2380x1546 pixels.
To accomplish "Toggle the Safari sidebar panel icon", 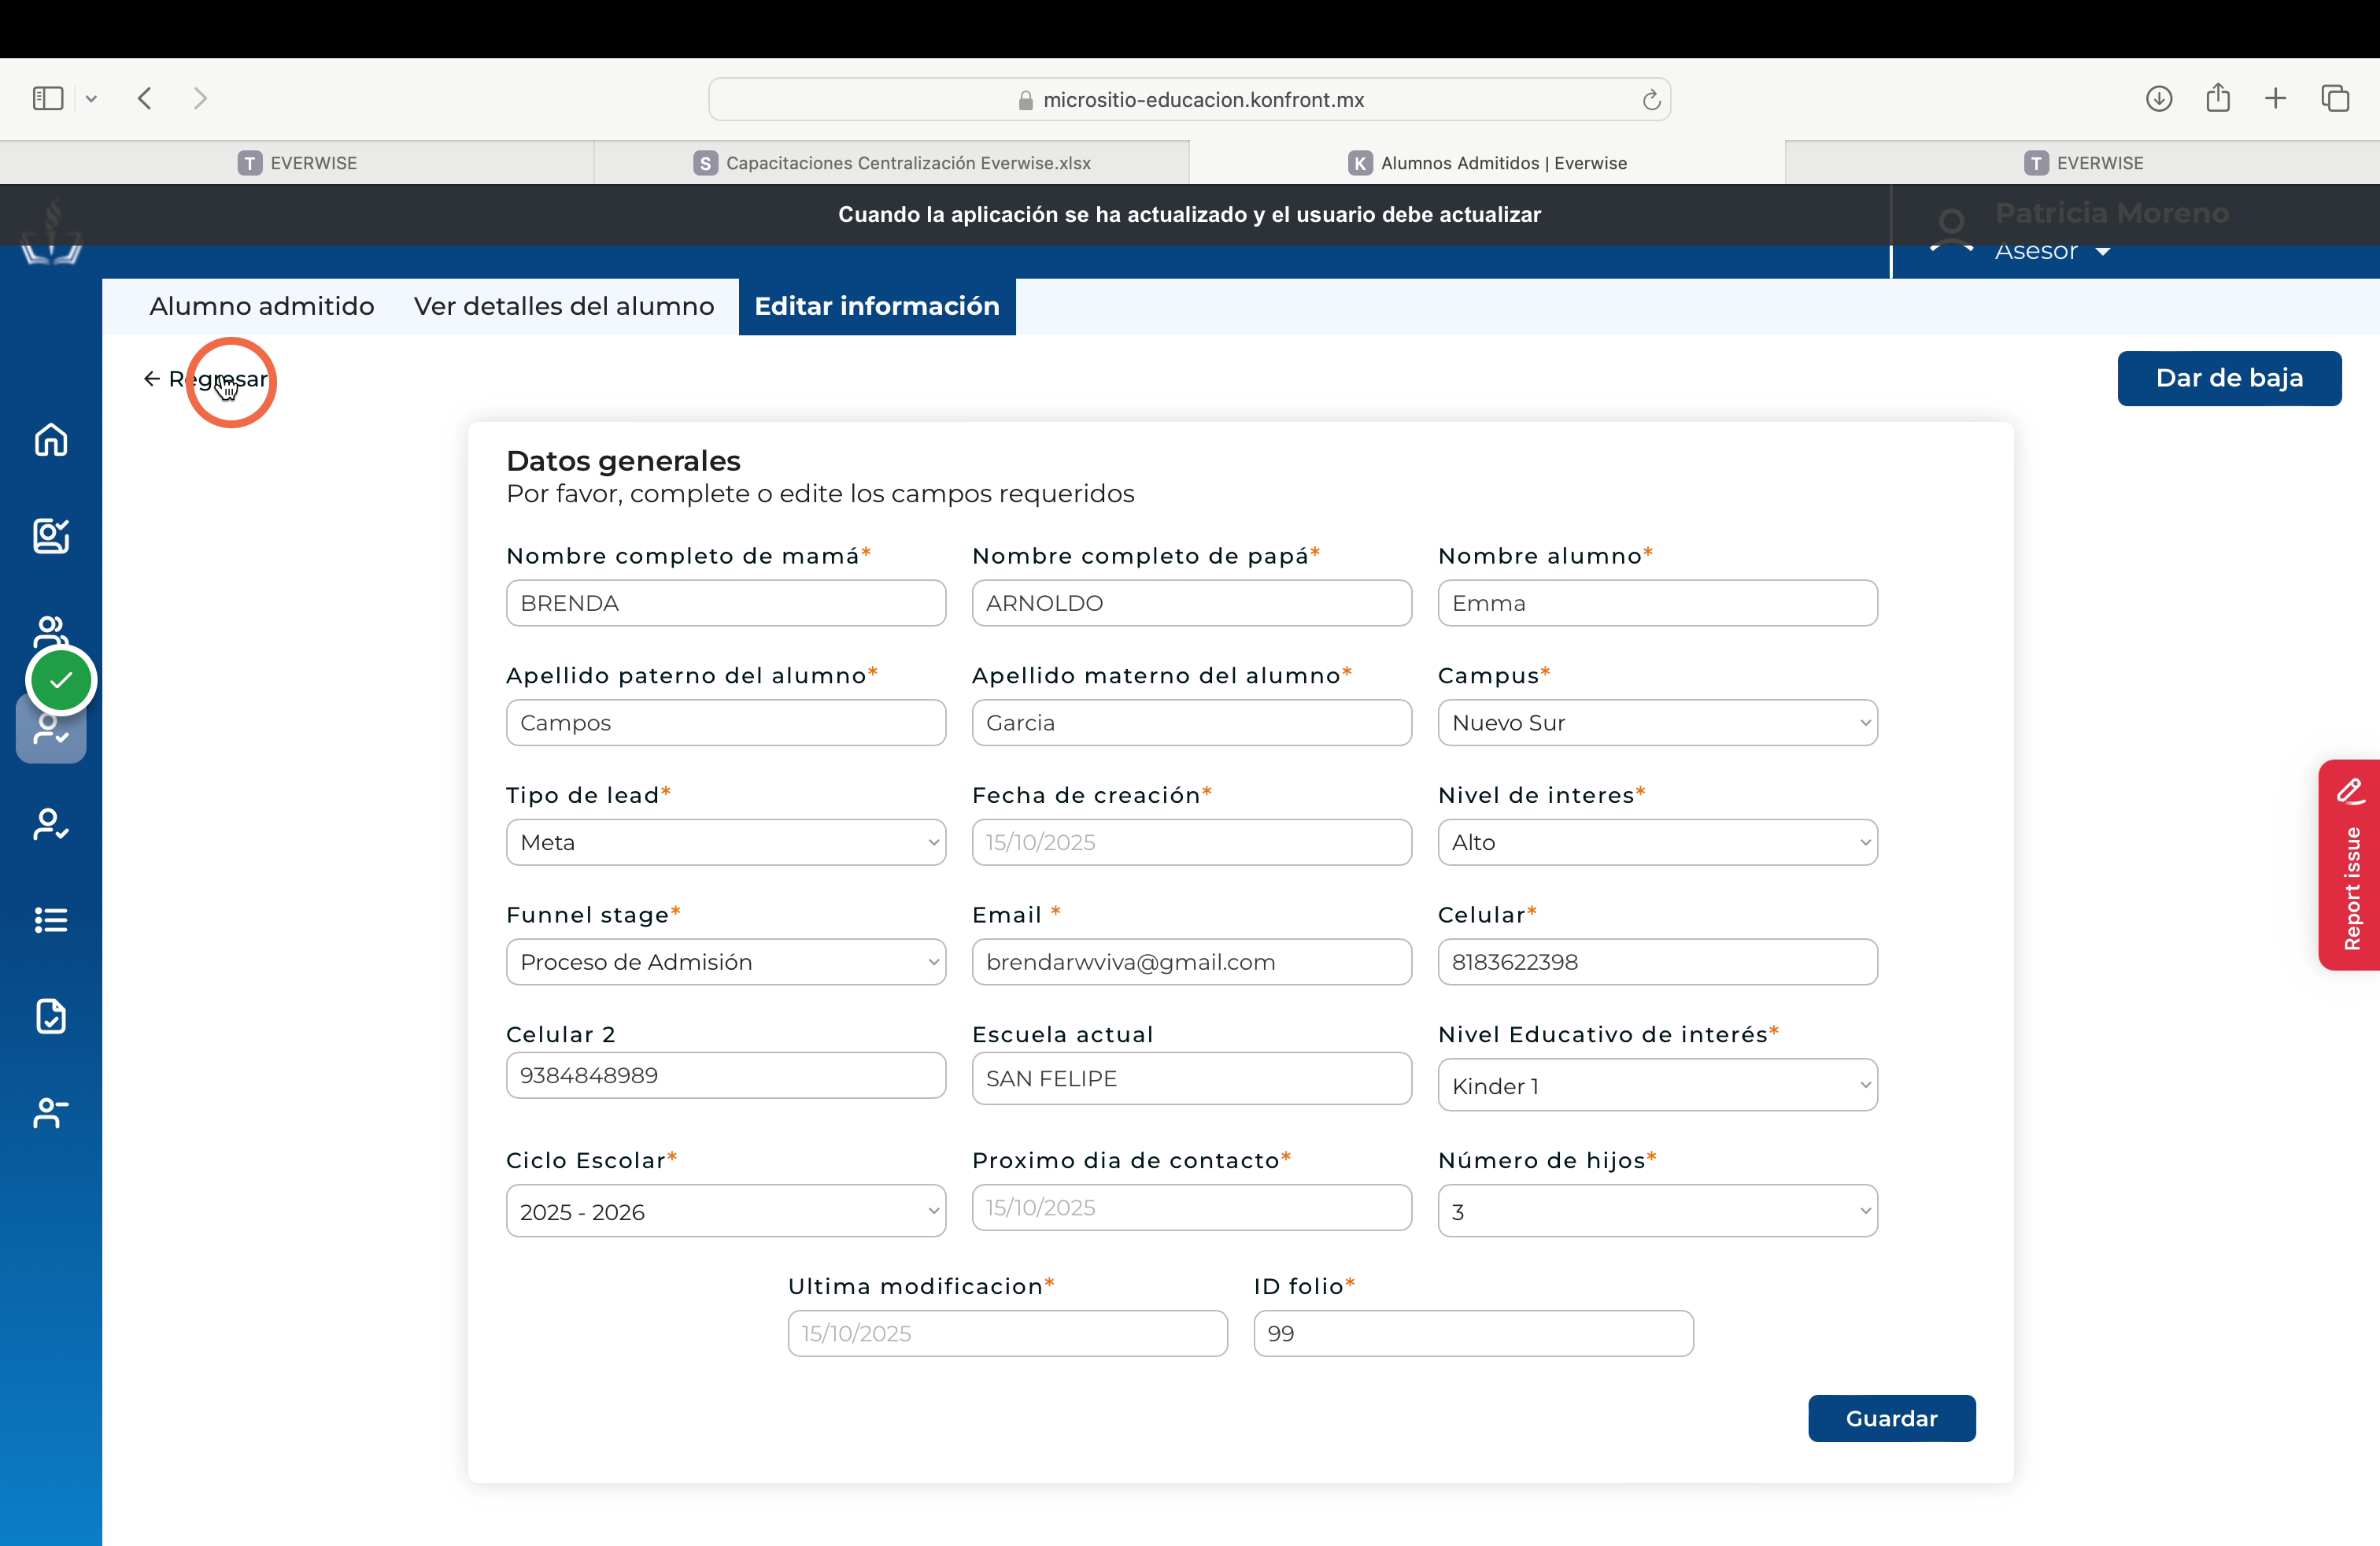I will 48,98.
